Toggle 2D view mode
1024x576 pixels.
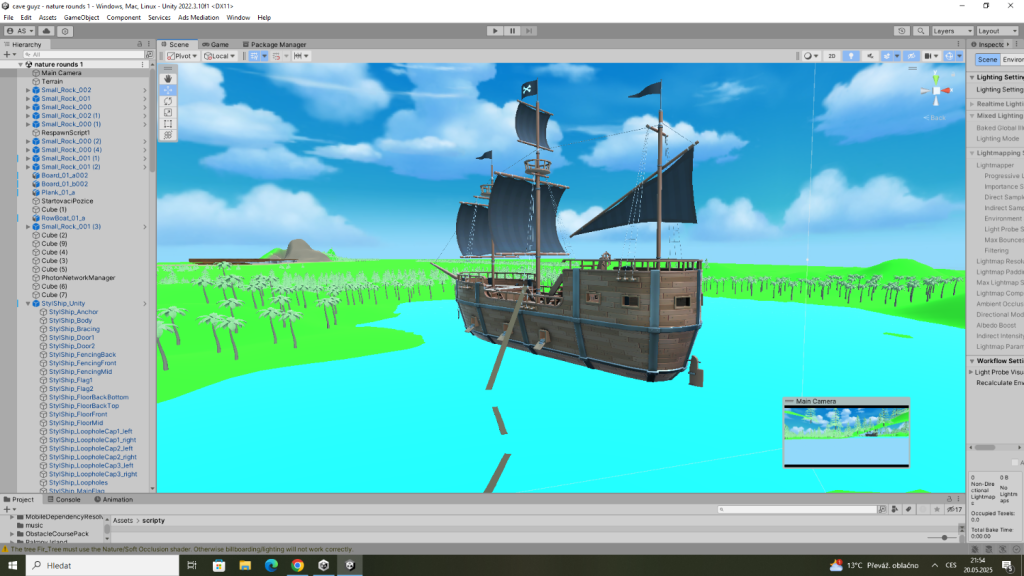pyautogui.click(x=831, y=56)
